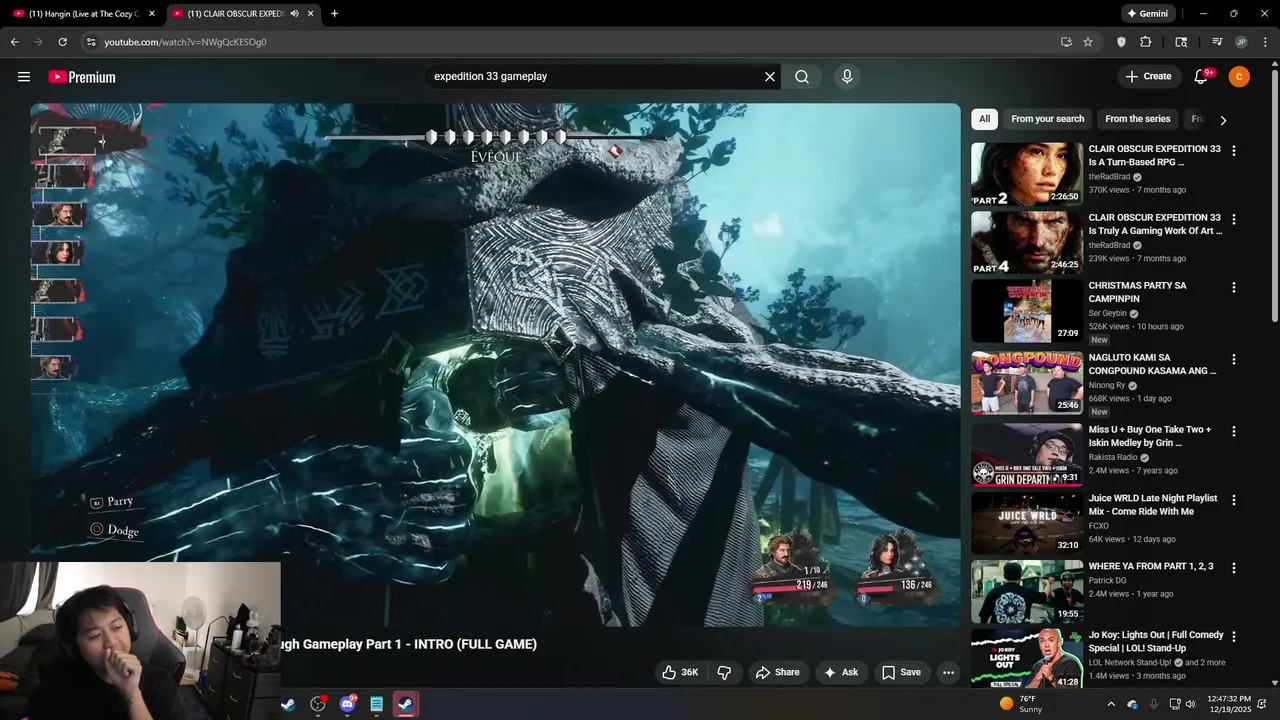This screenshot has width=1280, height=720.
Task: Click the youtube.com address bar URL
Action: tap(185, 42)
